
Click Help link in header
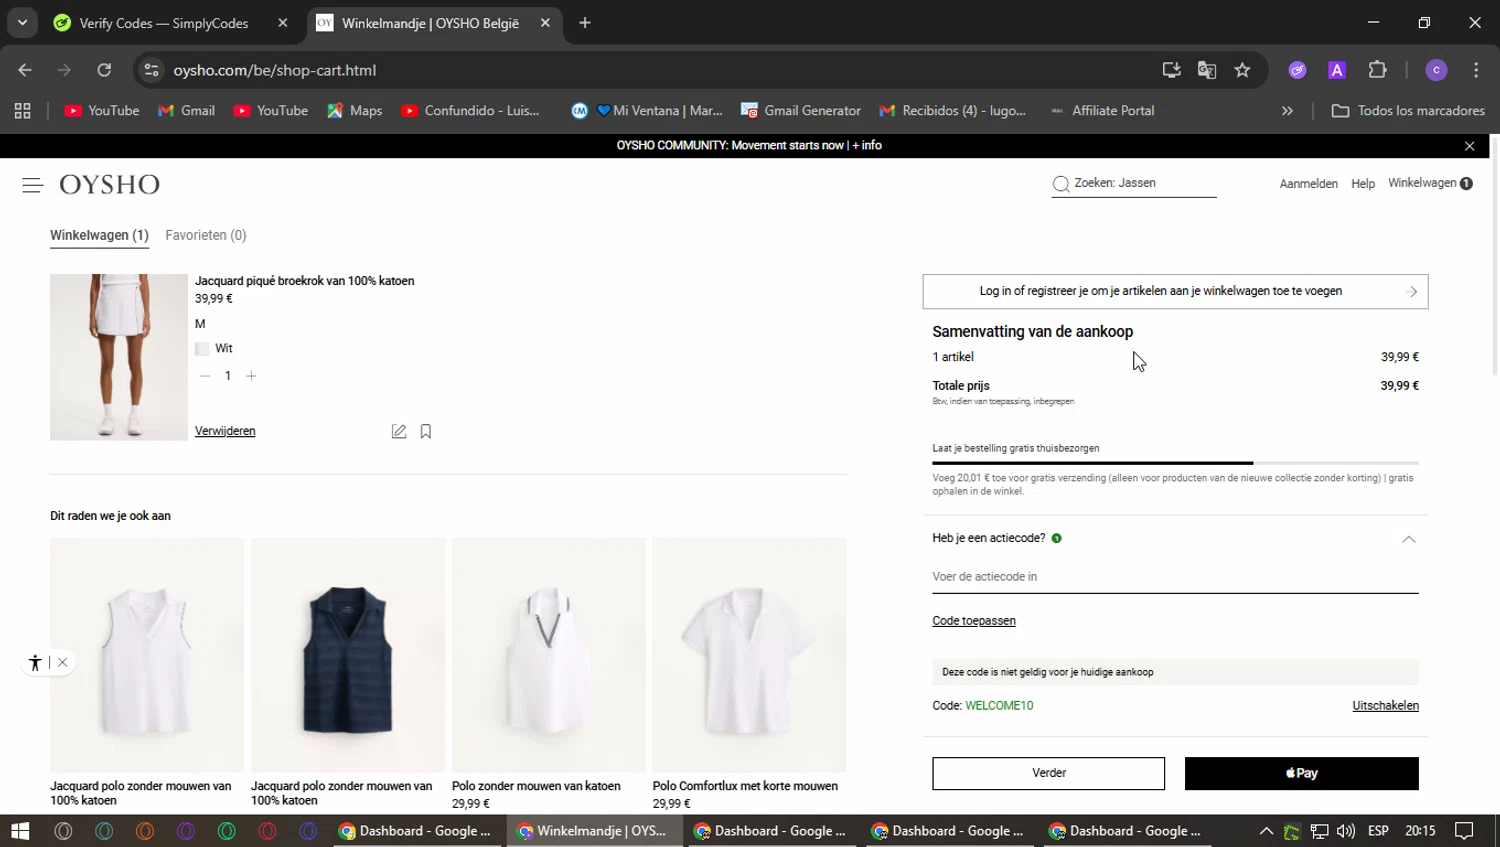click(x=1363, y=184)
